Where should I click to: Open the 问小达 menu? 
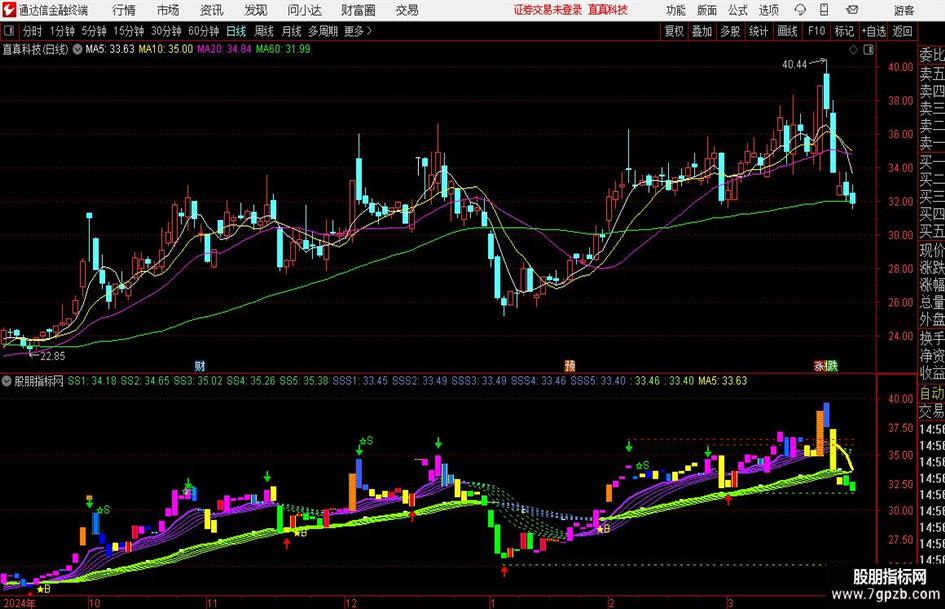coord(304,10)
